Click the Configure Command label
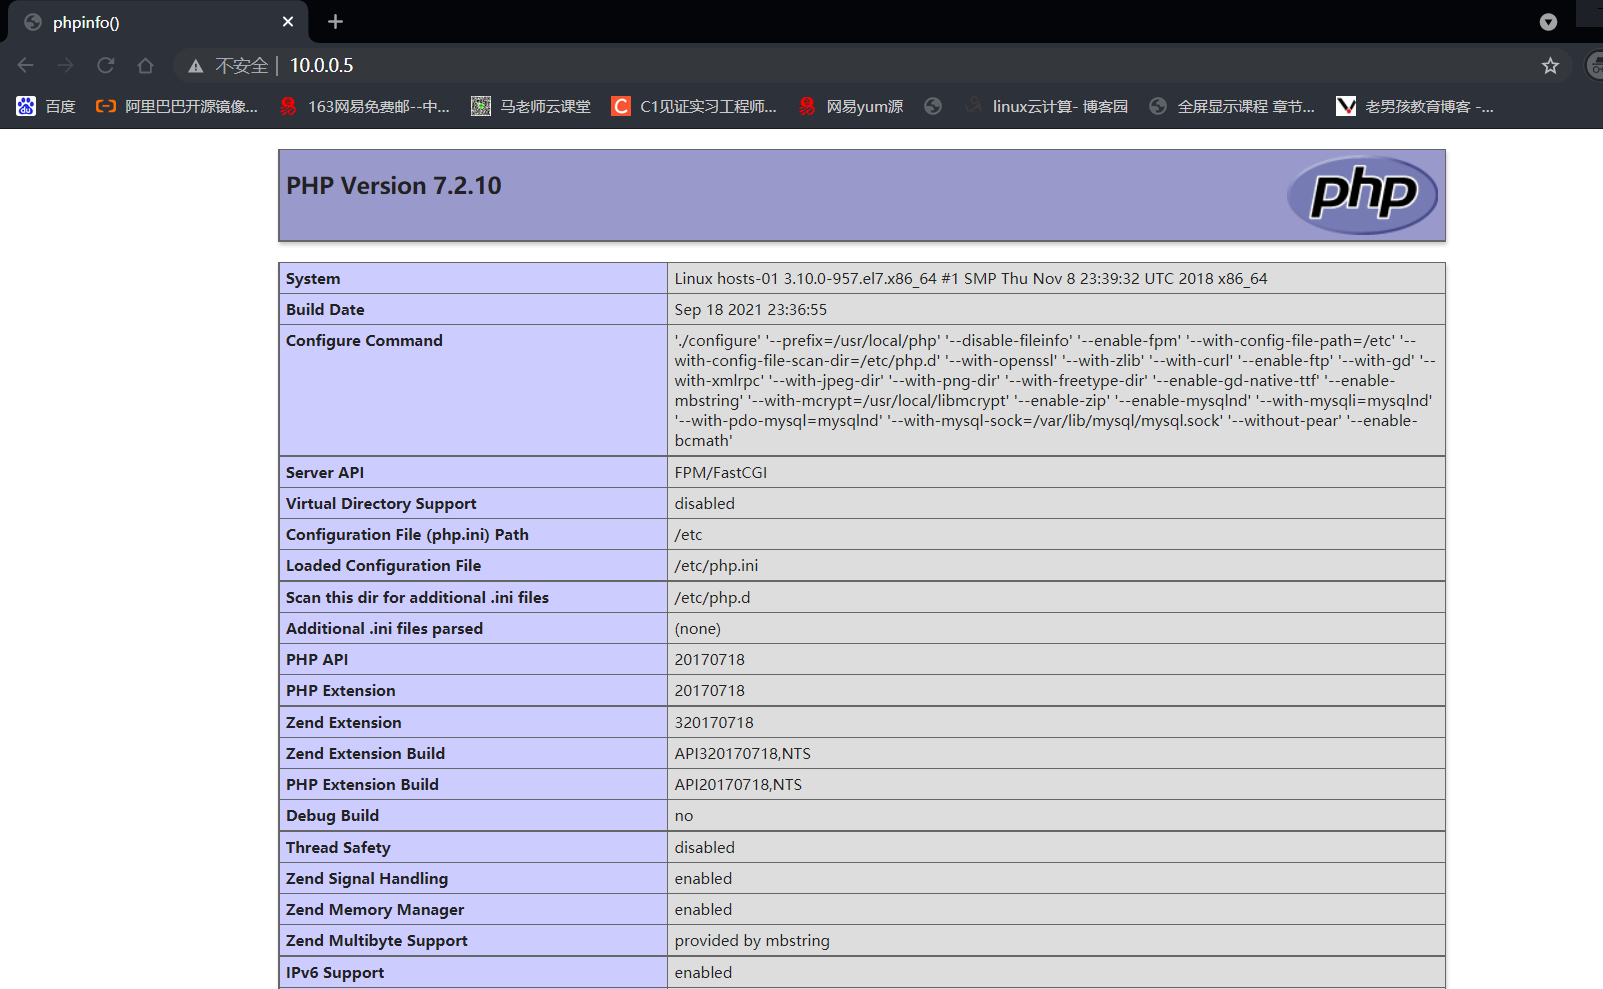Viewport: 1603px width, 989px height. [364, 341]
